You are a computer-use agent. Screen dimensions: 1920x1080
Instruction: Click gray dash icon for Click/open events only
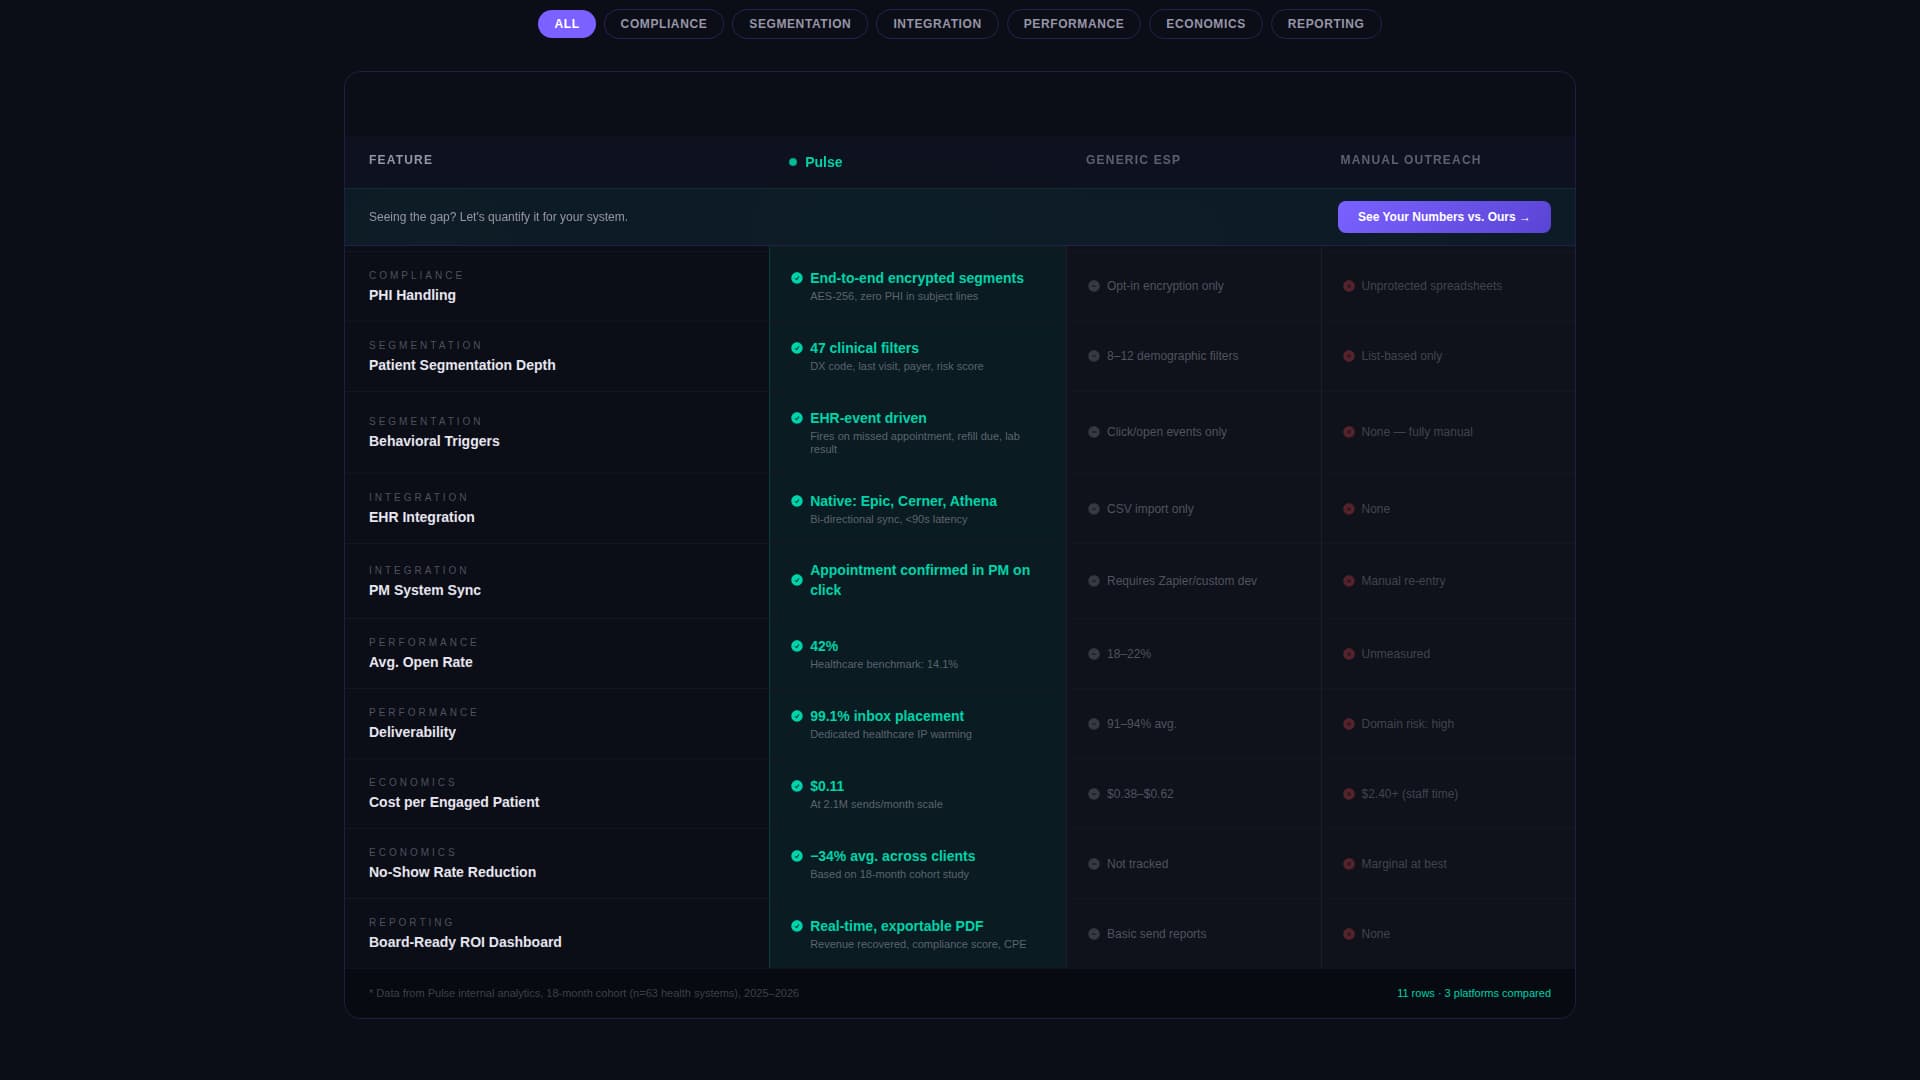tap(1094, 432)
